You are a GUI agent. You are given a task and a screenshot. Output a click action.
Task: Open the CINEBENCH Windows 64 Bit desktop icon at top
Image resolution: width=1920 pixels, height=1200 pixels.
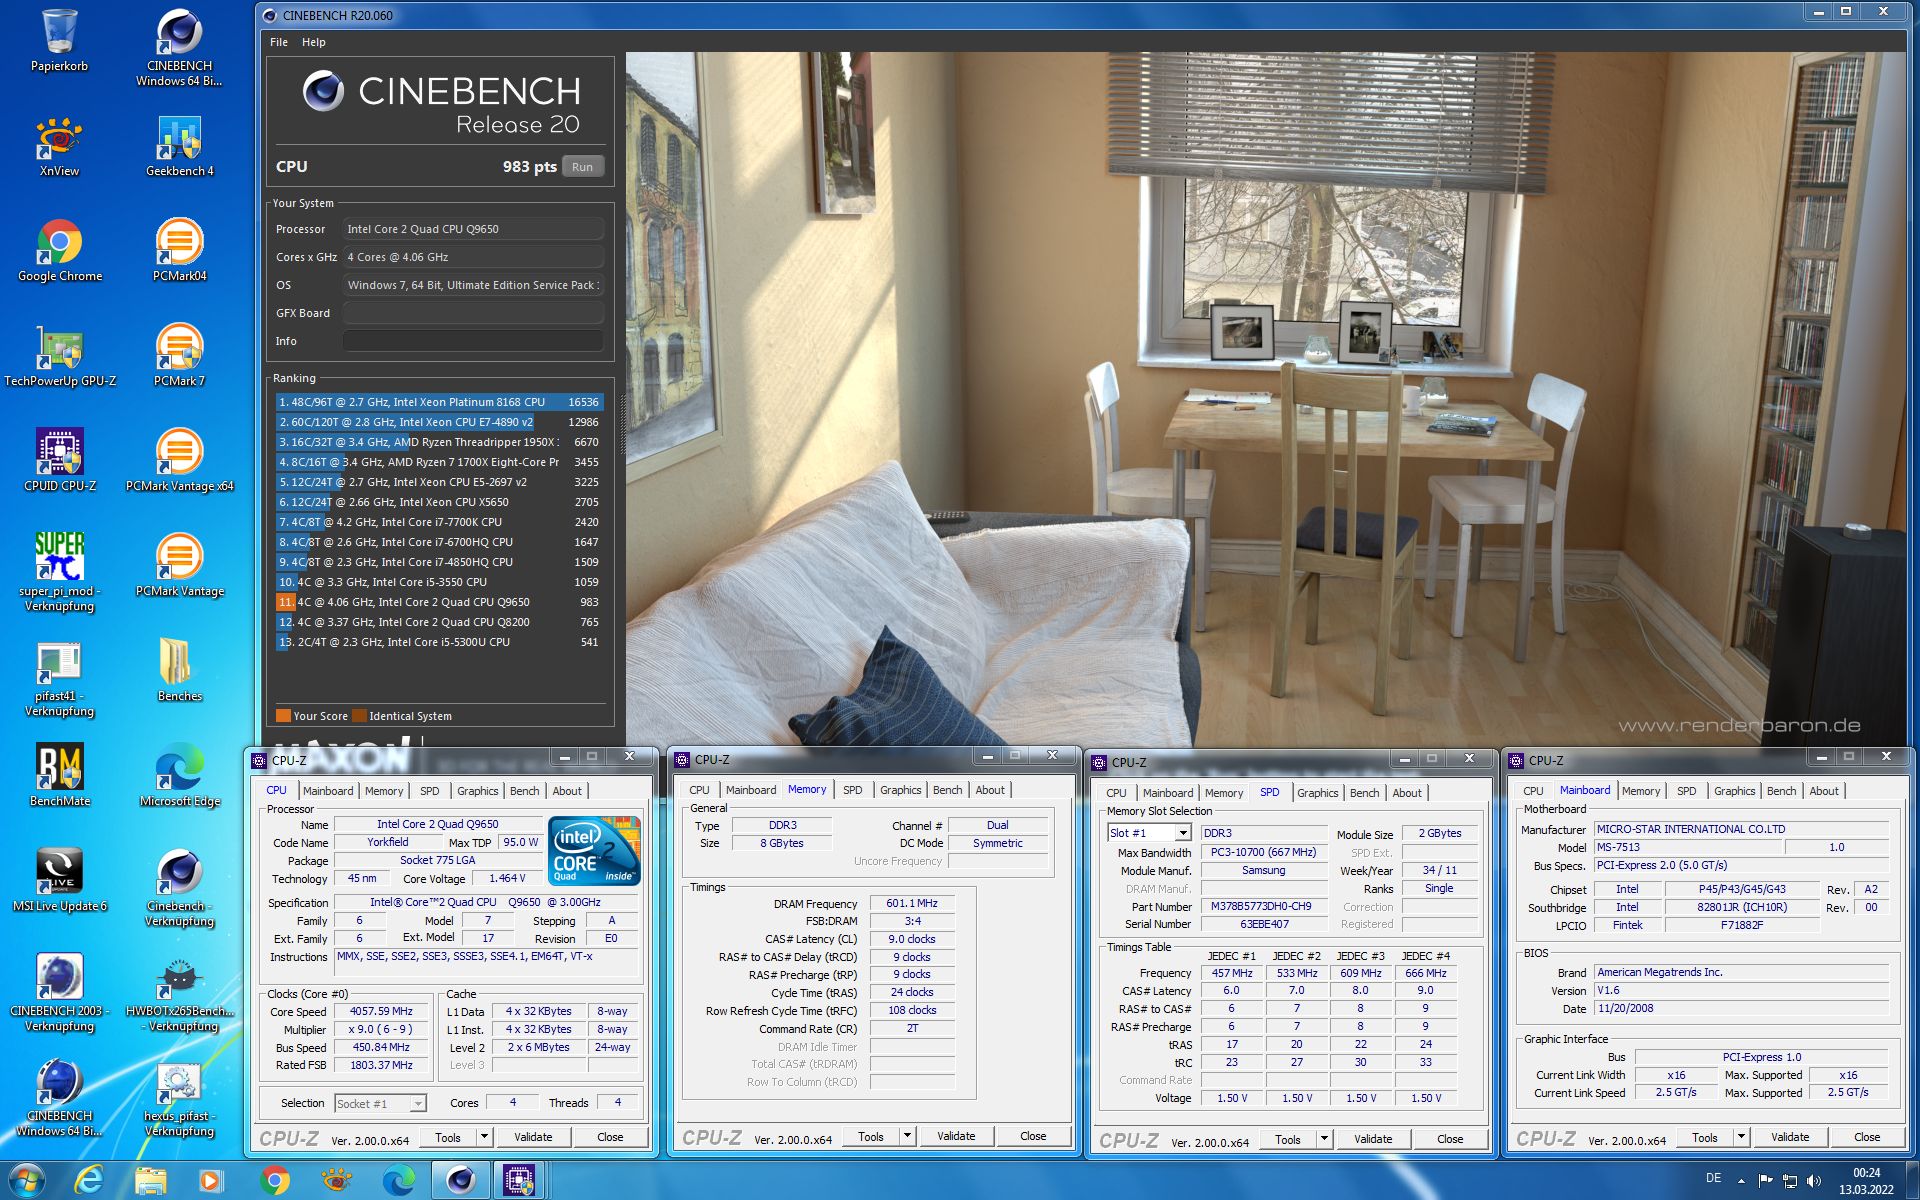point(179,47)
